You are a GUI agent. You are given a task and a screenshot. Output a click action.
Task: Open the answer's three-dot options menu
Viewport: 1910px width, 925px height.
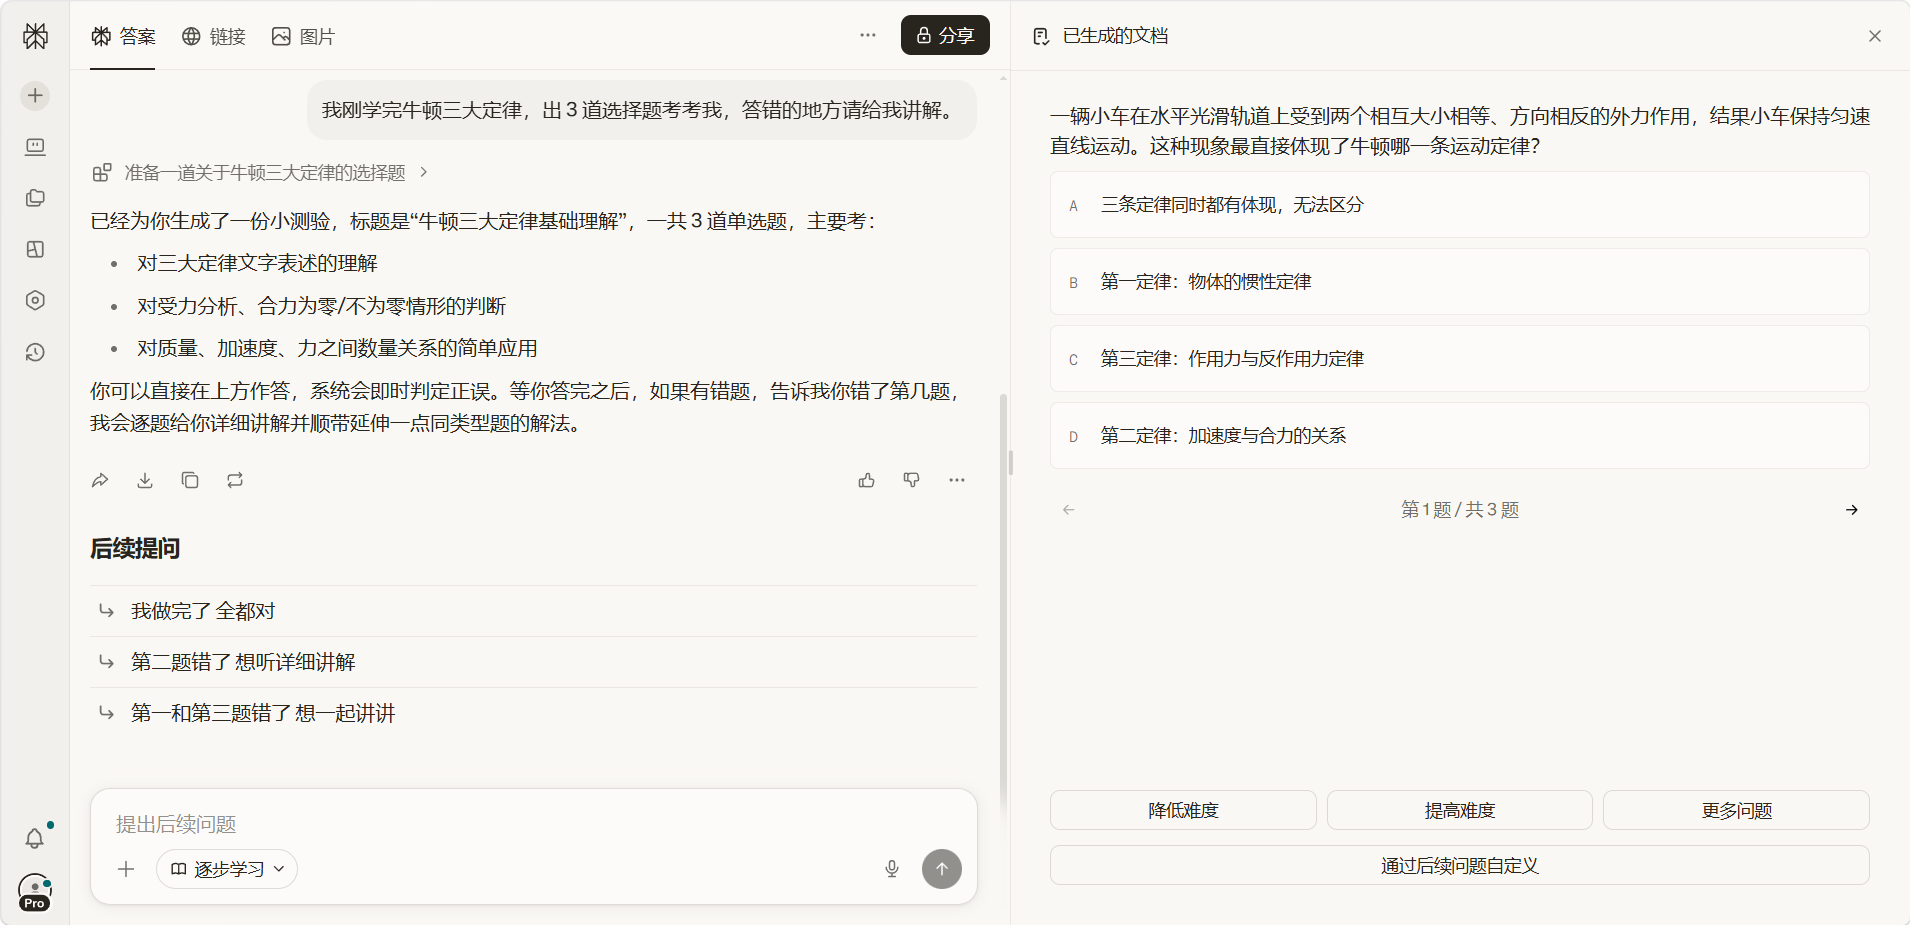[x=957, y=480]
